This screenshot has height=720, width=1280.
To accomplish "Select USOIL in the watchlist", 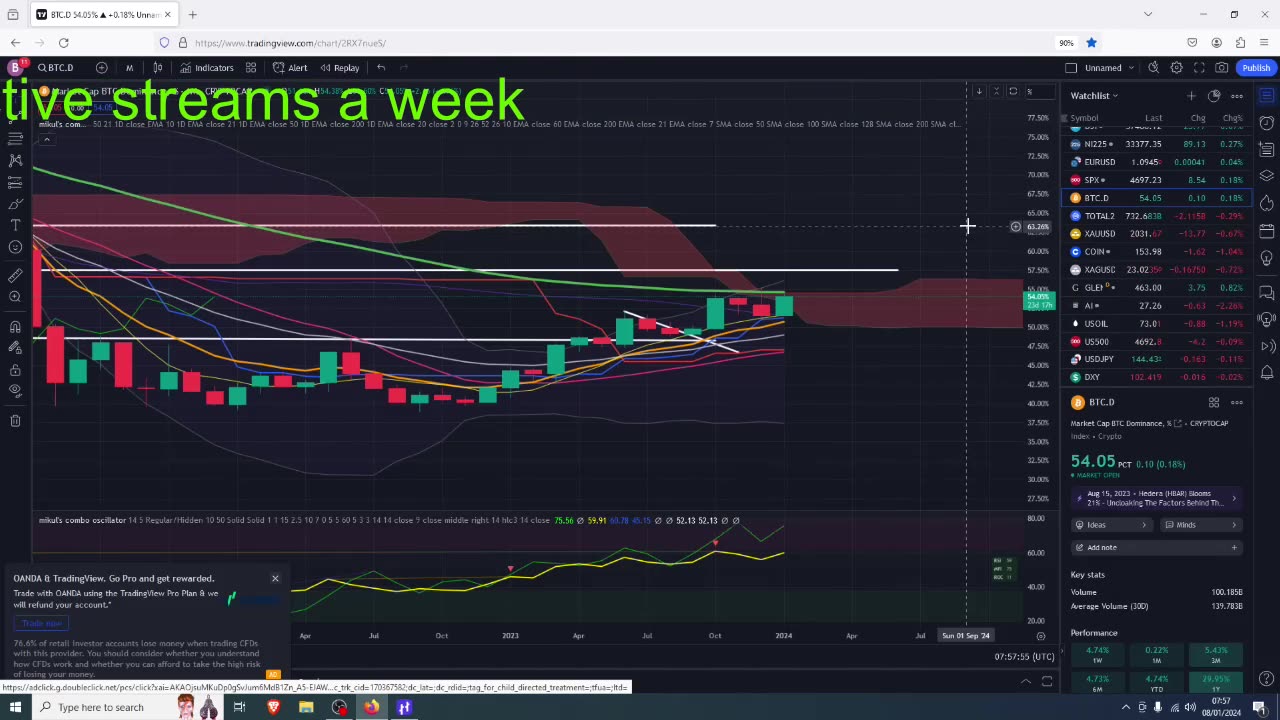I will tap(1155, 324).
